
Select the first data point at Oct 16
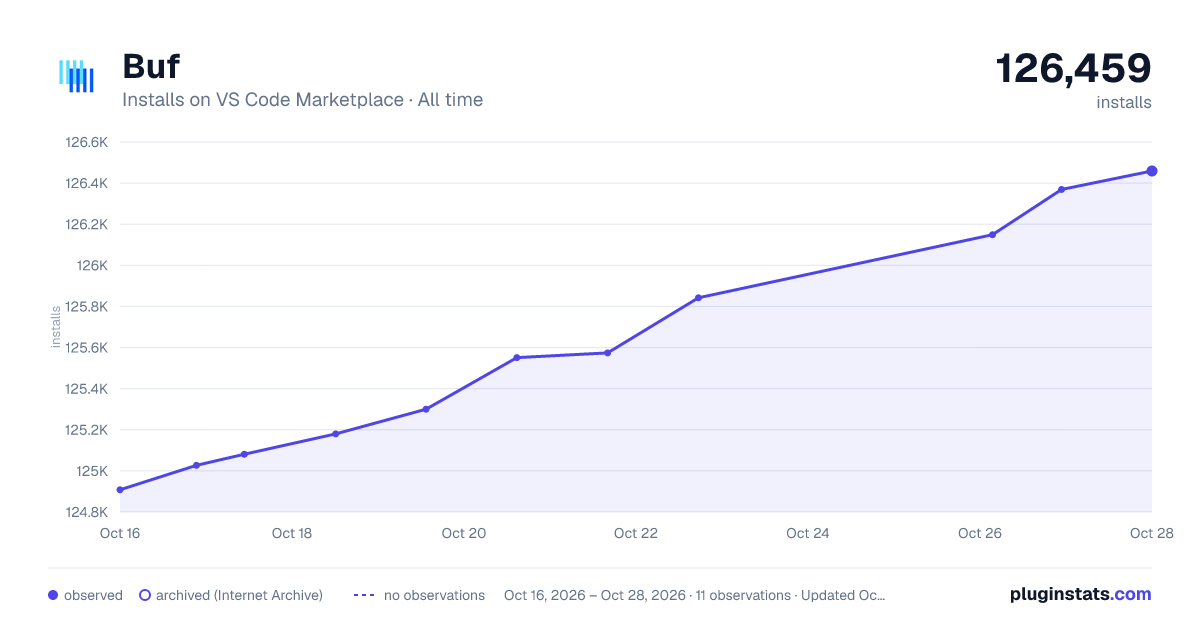pos(120,490)
